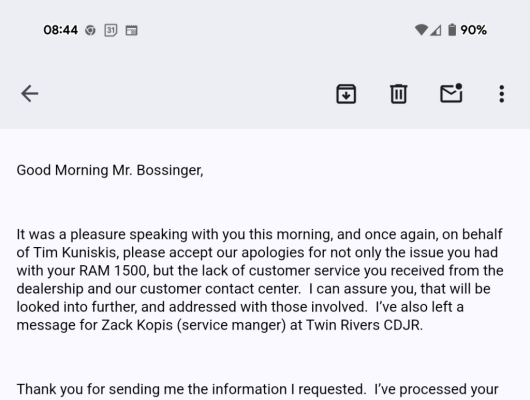Tap the cellular signal indicator
Viewport: 530px width, 400px height.
(x=436, y=30)
